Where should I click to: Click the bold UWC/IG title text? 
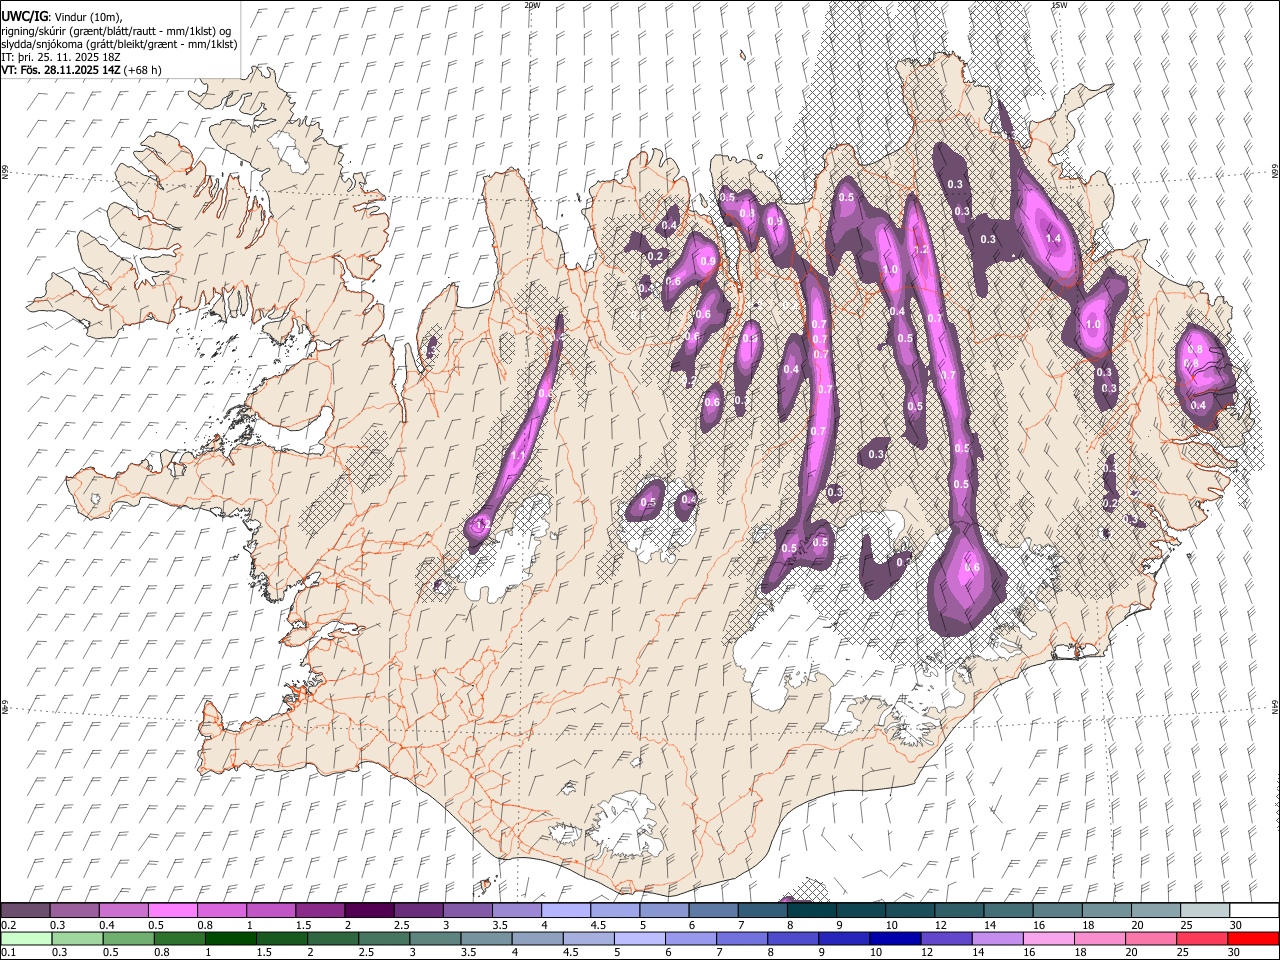pos(23,17)
